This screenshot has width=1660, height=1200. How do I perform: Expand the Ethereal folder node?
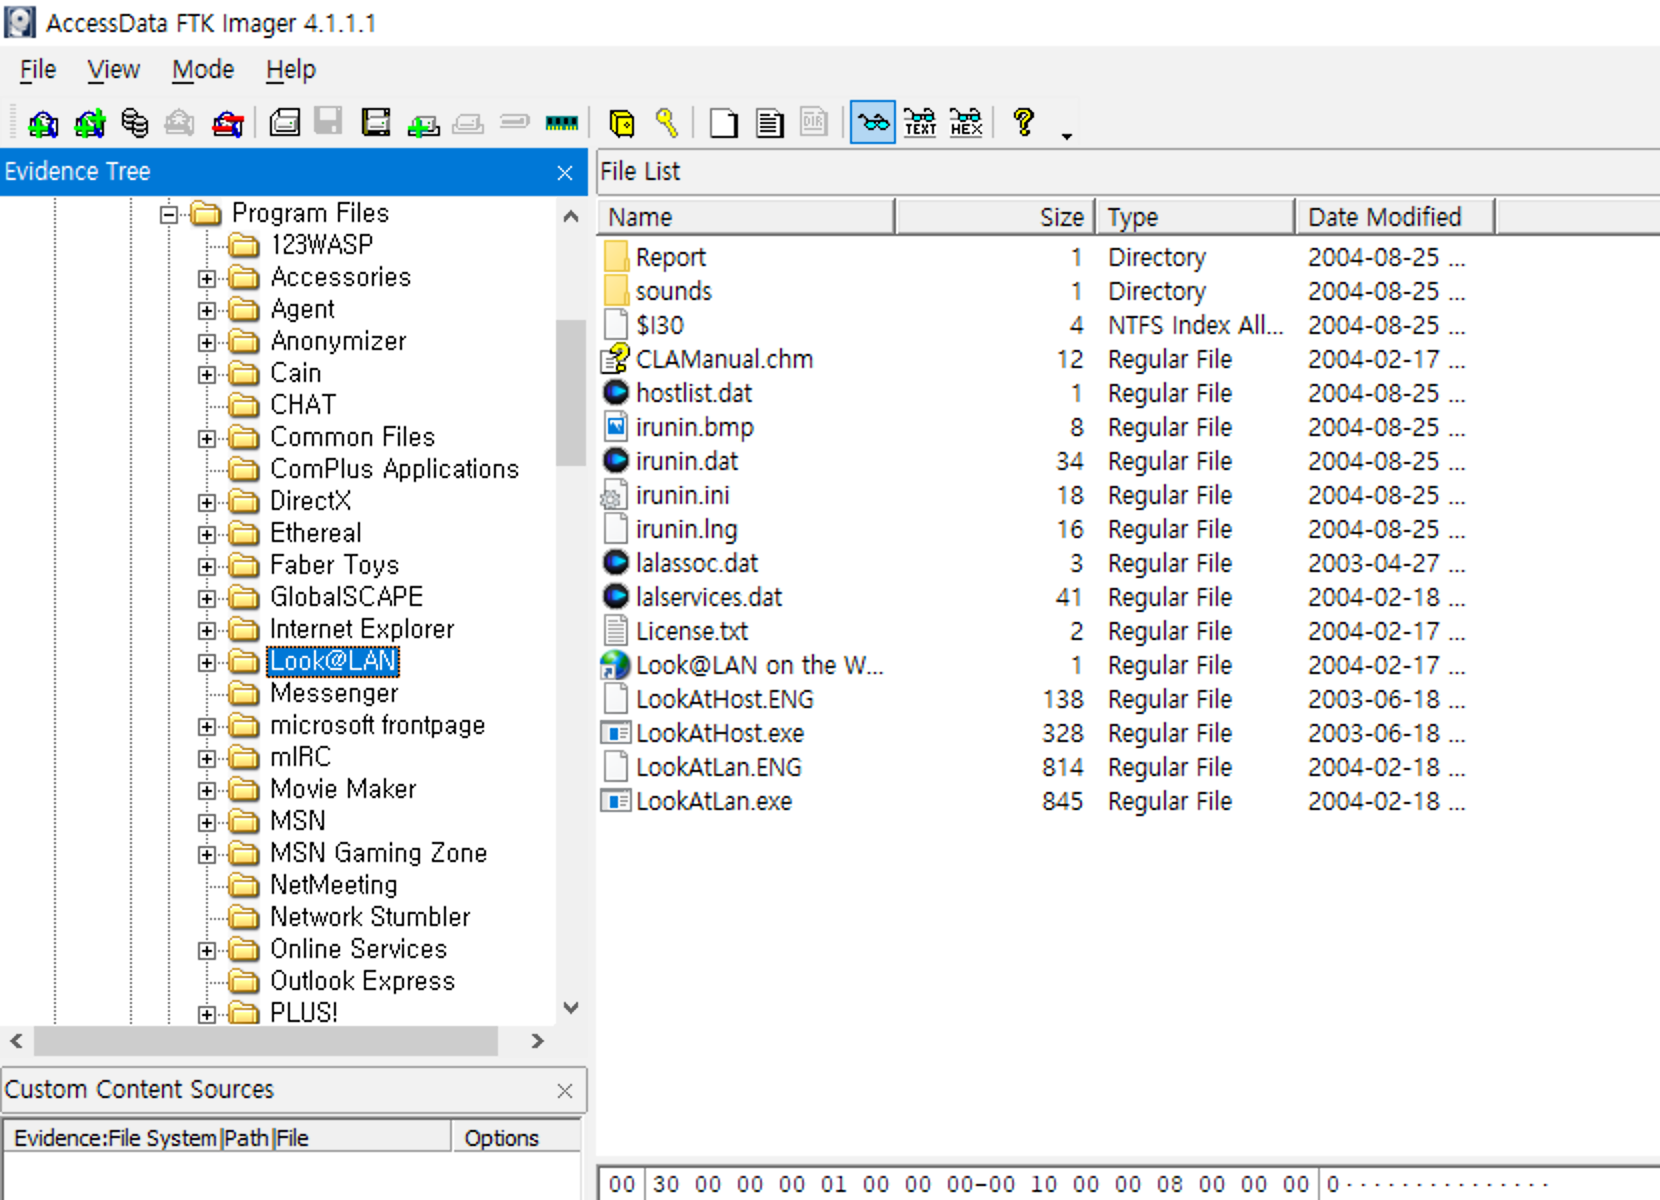click(x=207, y=534)
